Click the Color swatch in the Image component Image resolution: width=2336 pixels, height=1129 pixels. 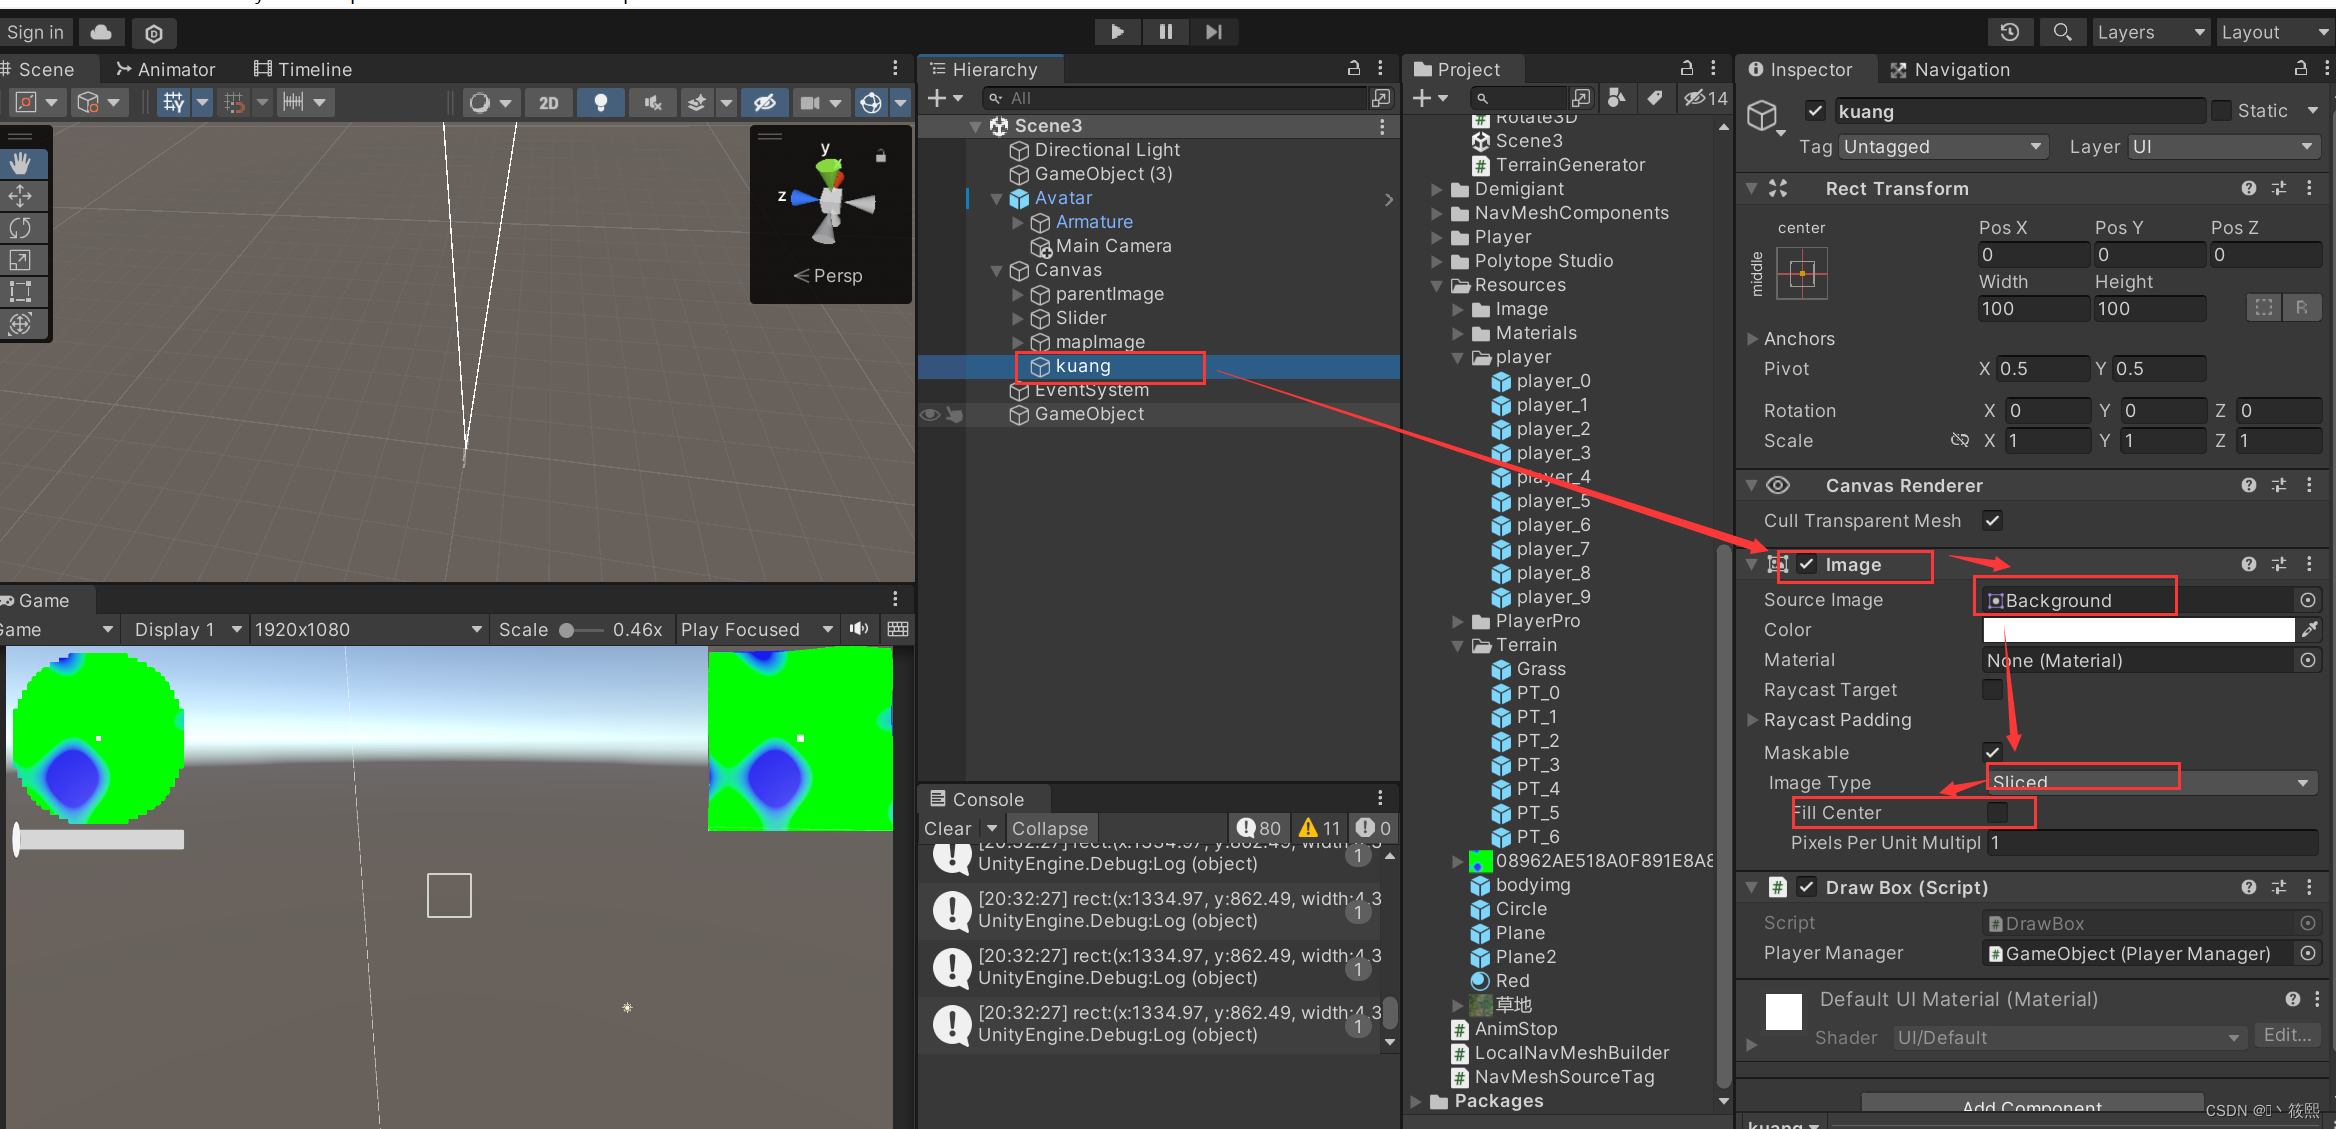tap(2137, 629)
